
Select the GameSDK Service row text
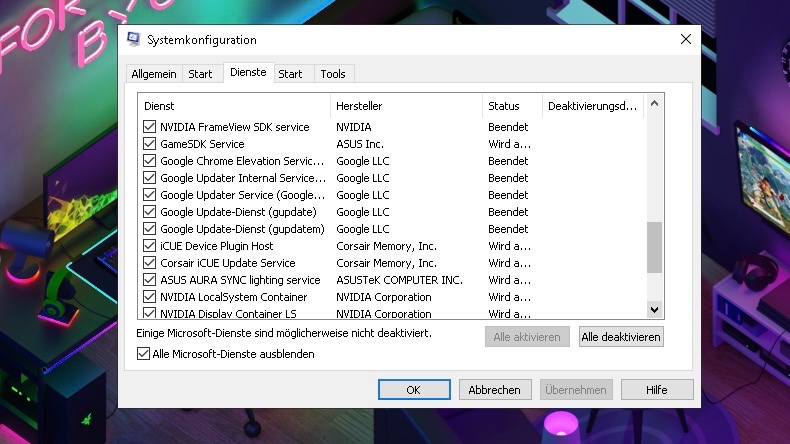202,144
